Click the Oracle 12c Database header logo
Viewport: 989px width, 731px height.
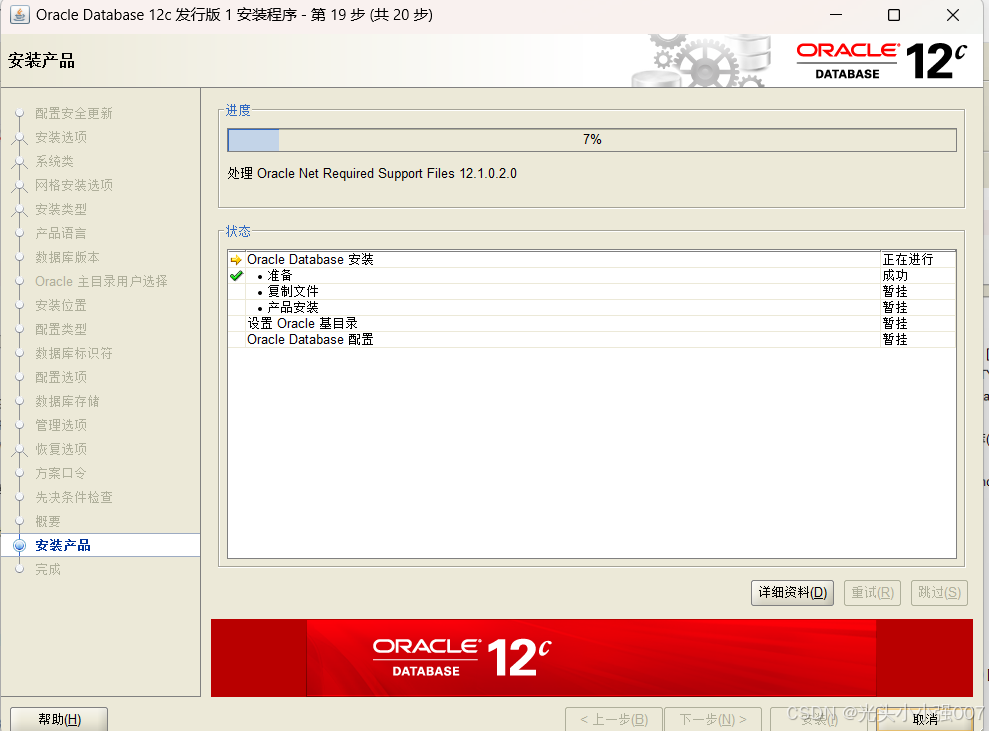click(x=881, y=61)
